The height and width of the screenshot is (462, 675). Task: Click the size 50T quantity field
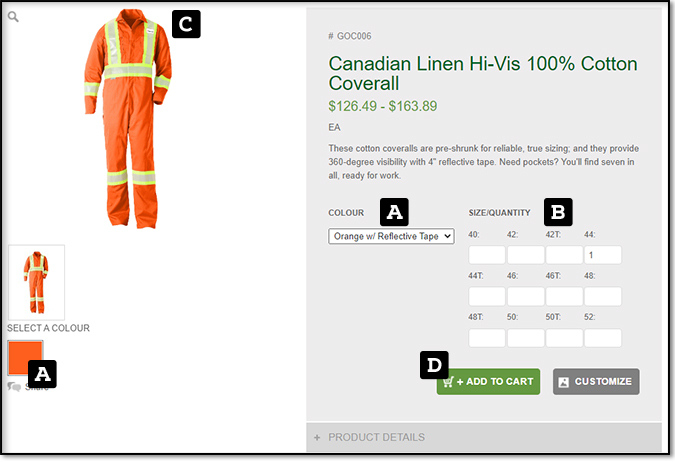[564, 338]
